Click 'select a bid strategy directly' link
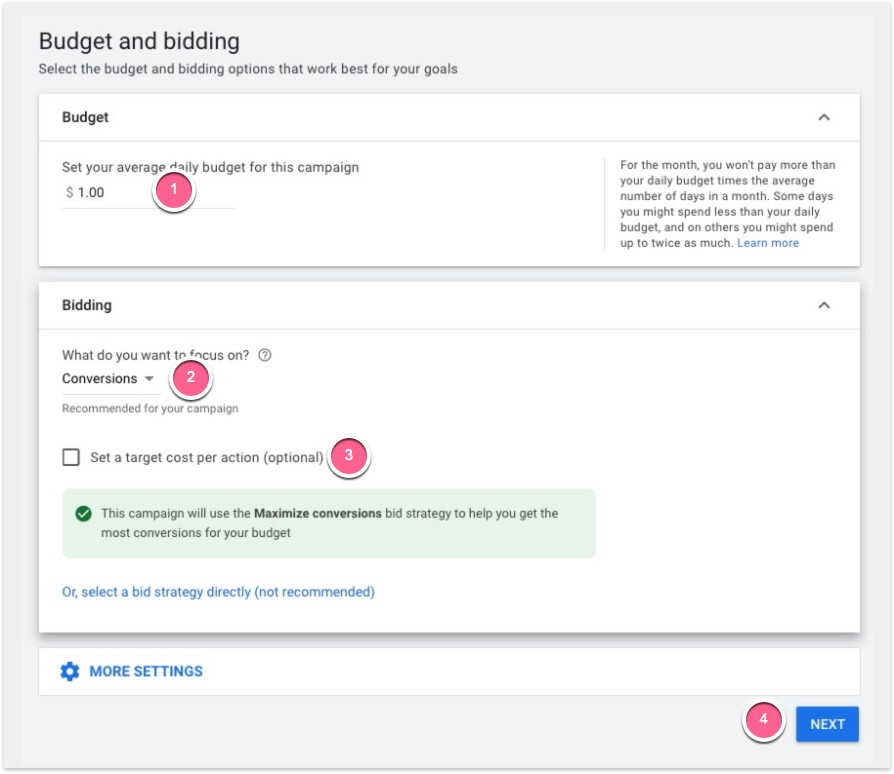 pyautogui.click(x=218, y=592)
